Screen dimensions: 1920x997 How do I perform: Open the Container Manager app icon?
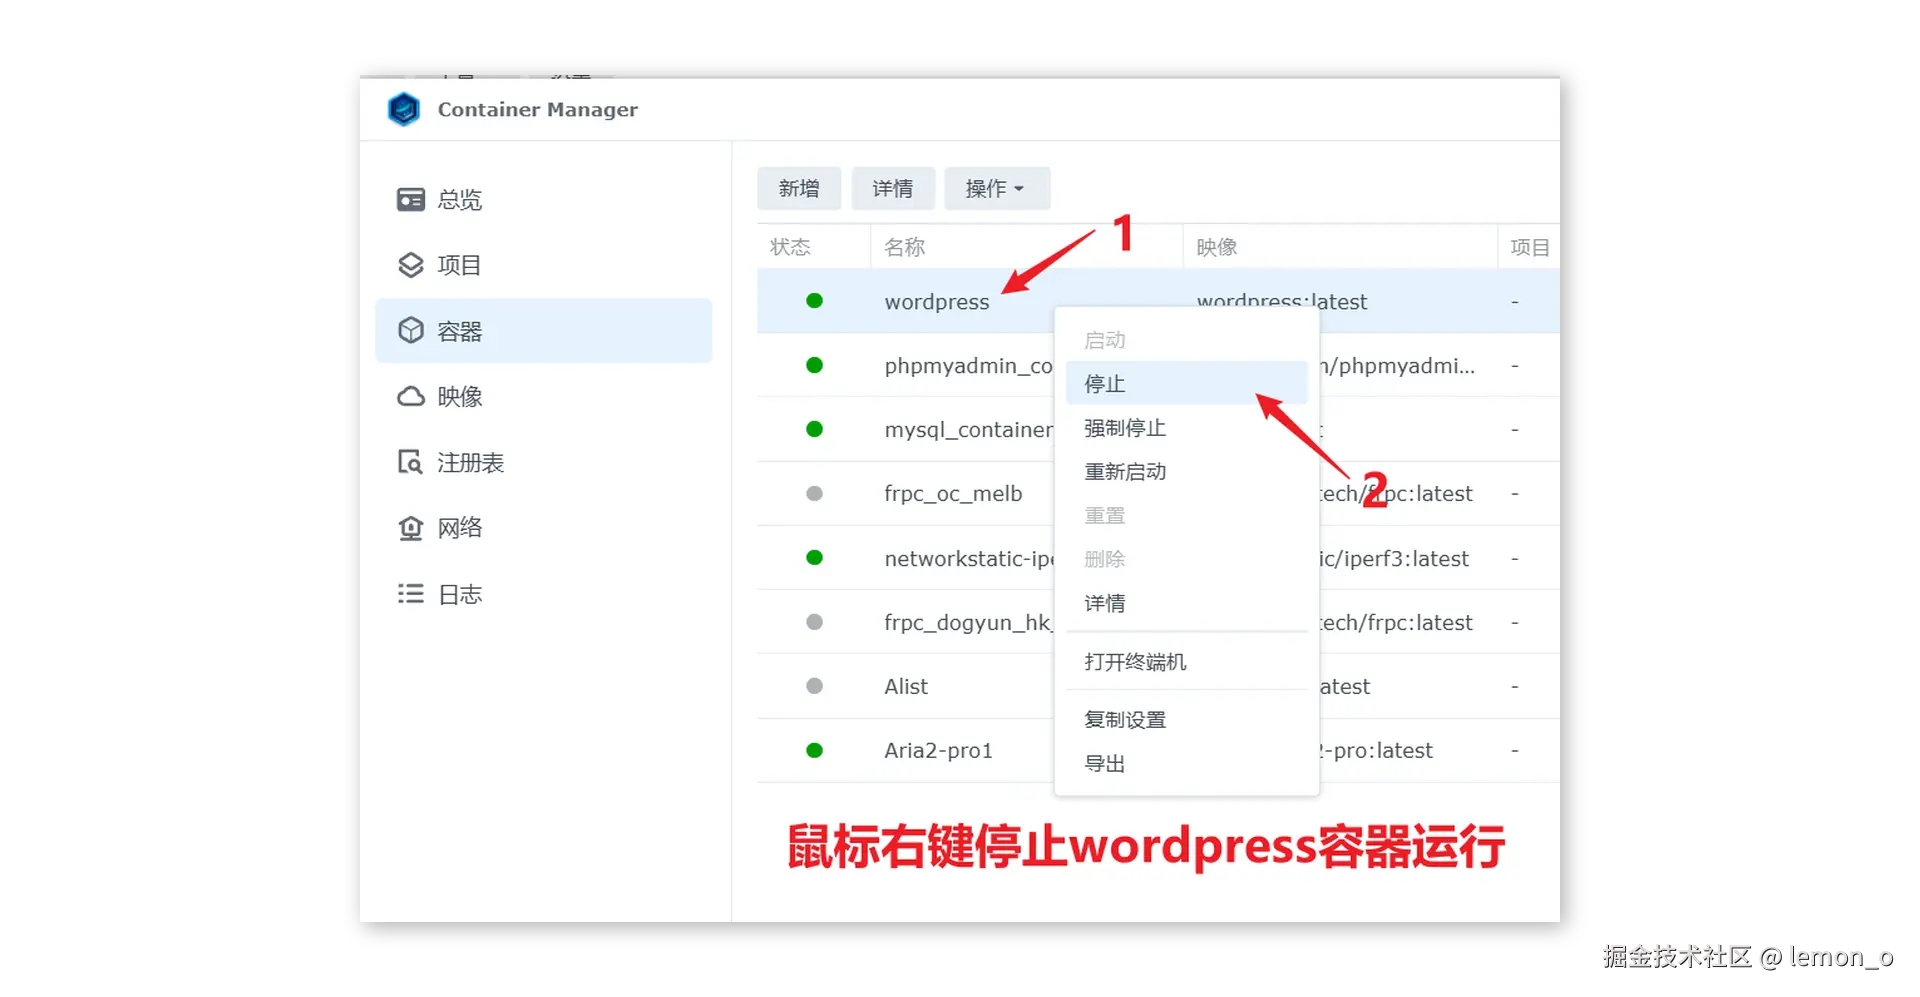pyautogui.click(x=403, y=109)
